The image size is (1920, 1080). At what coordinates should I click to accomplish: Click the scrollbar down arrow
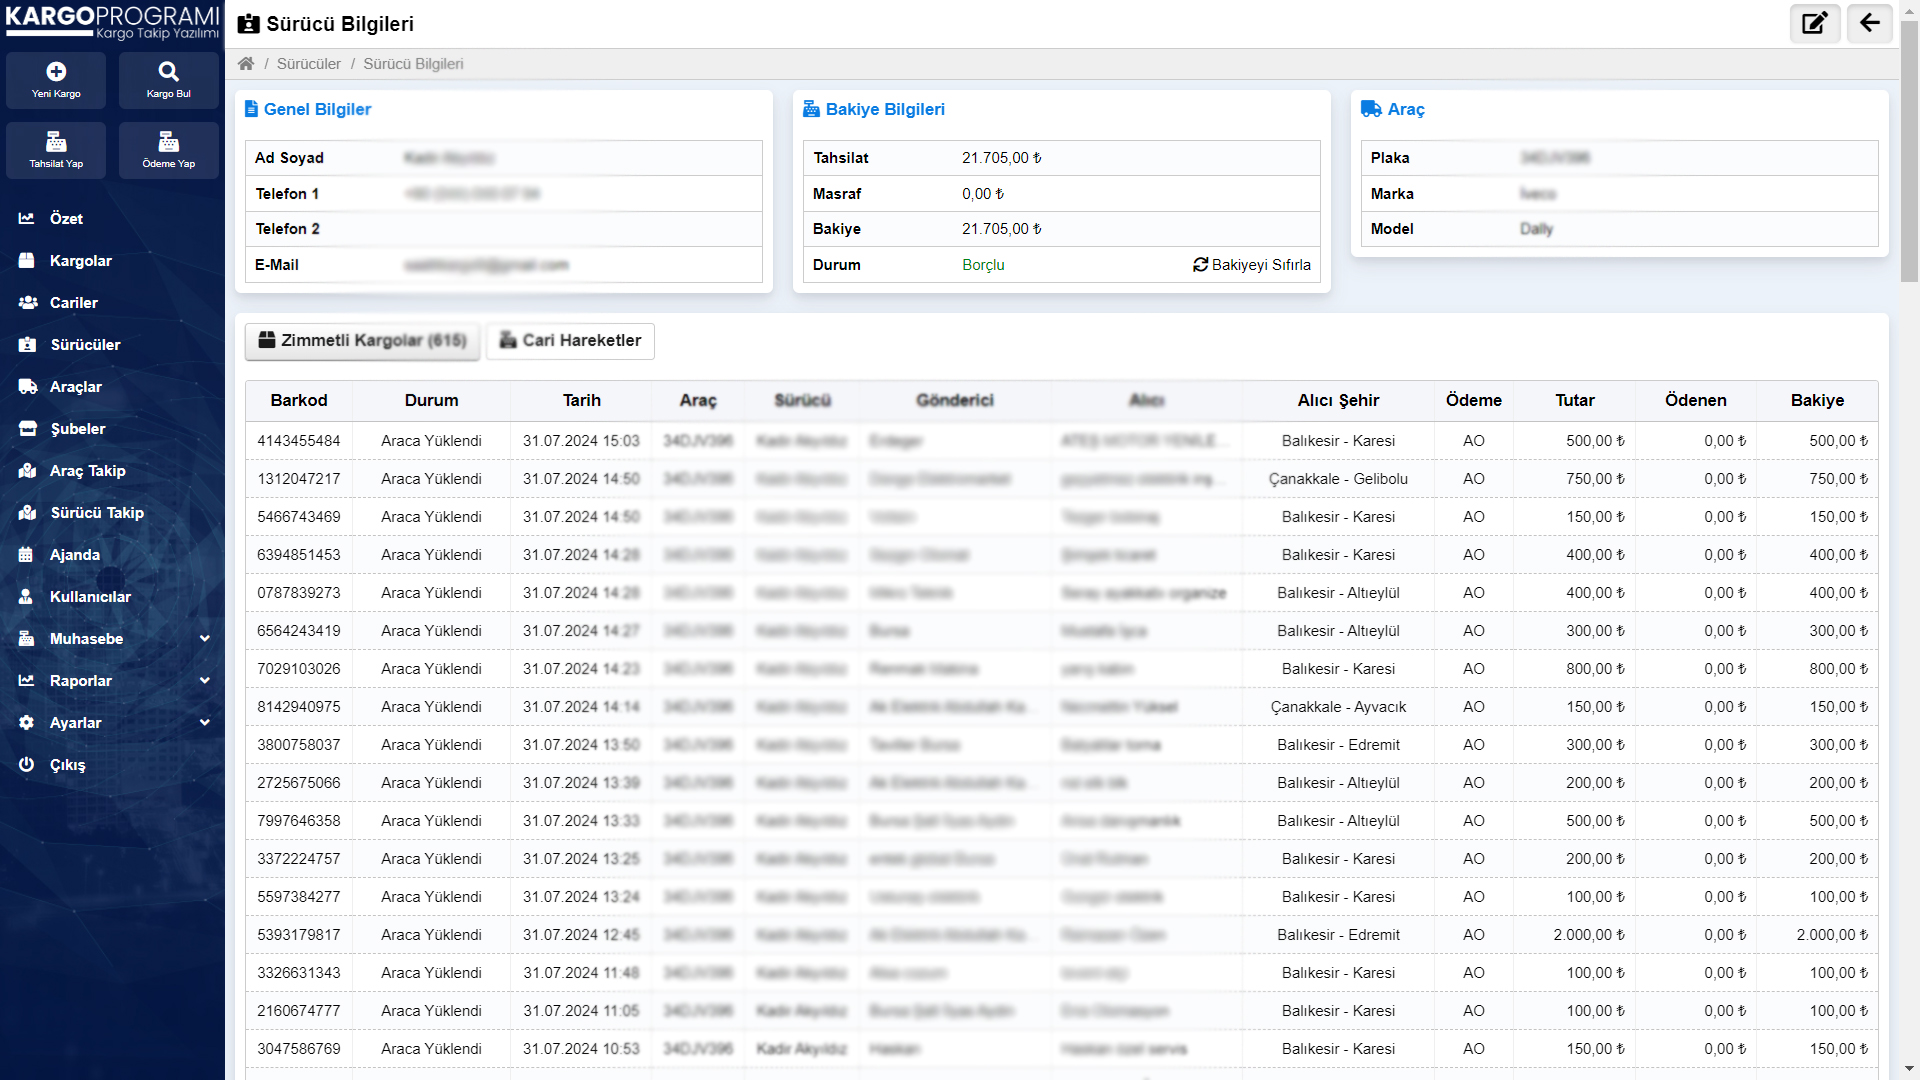pos(1909,1070)
